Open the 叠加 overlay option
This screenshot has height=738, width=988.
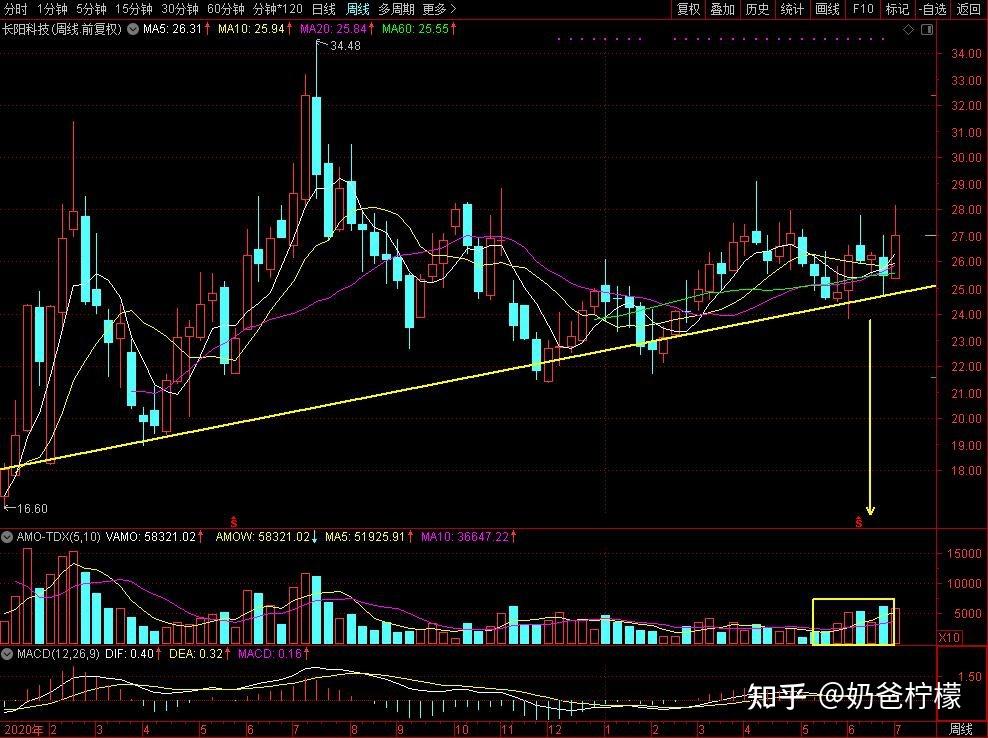(722, 9)
